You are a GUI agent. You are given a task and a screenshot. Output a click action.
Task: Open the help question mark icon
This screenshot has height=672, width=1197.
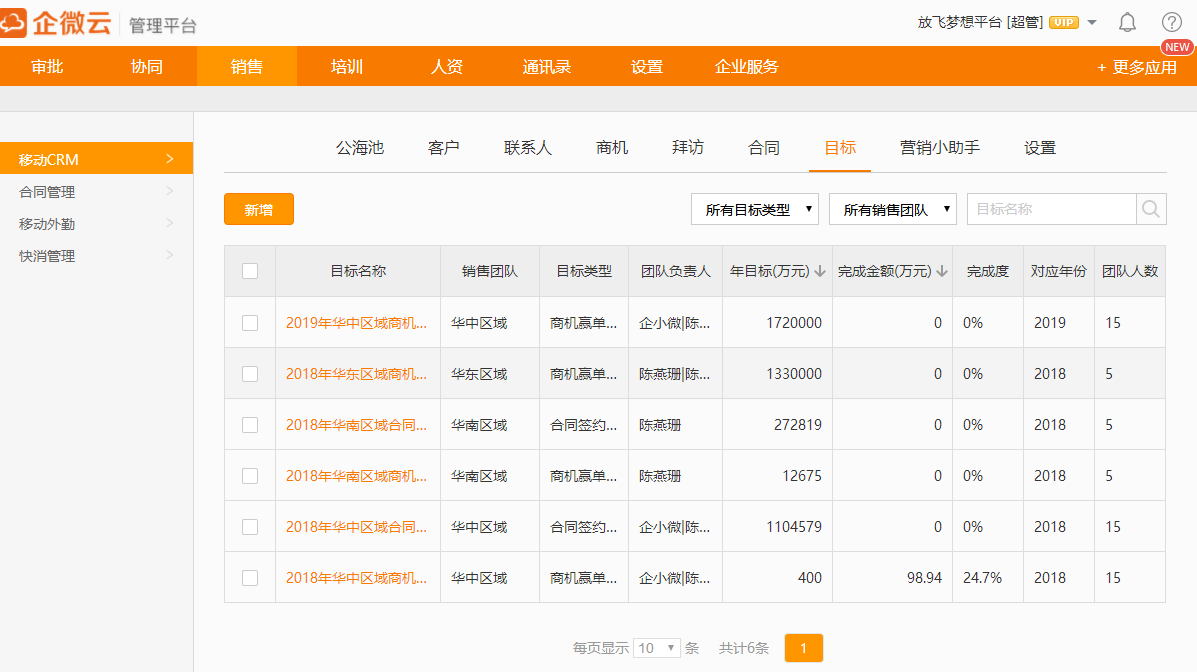click(x=1171, y=22)
